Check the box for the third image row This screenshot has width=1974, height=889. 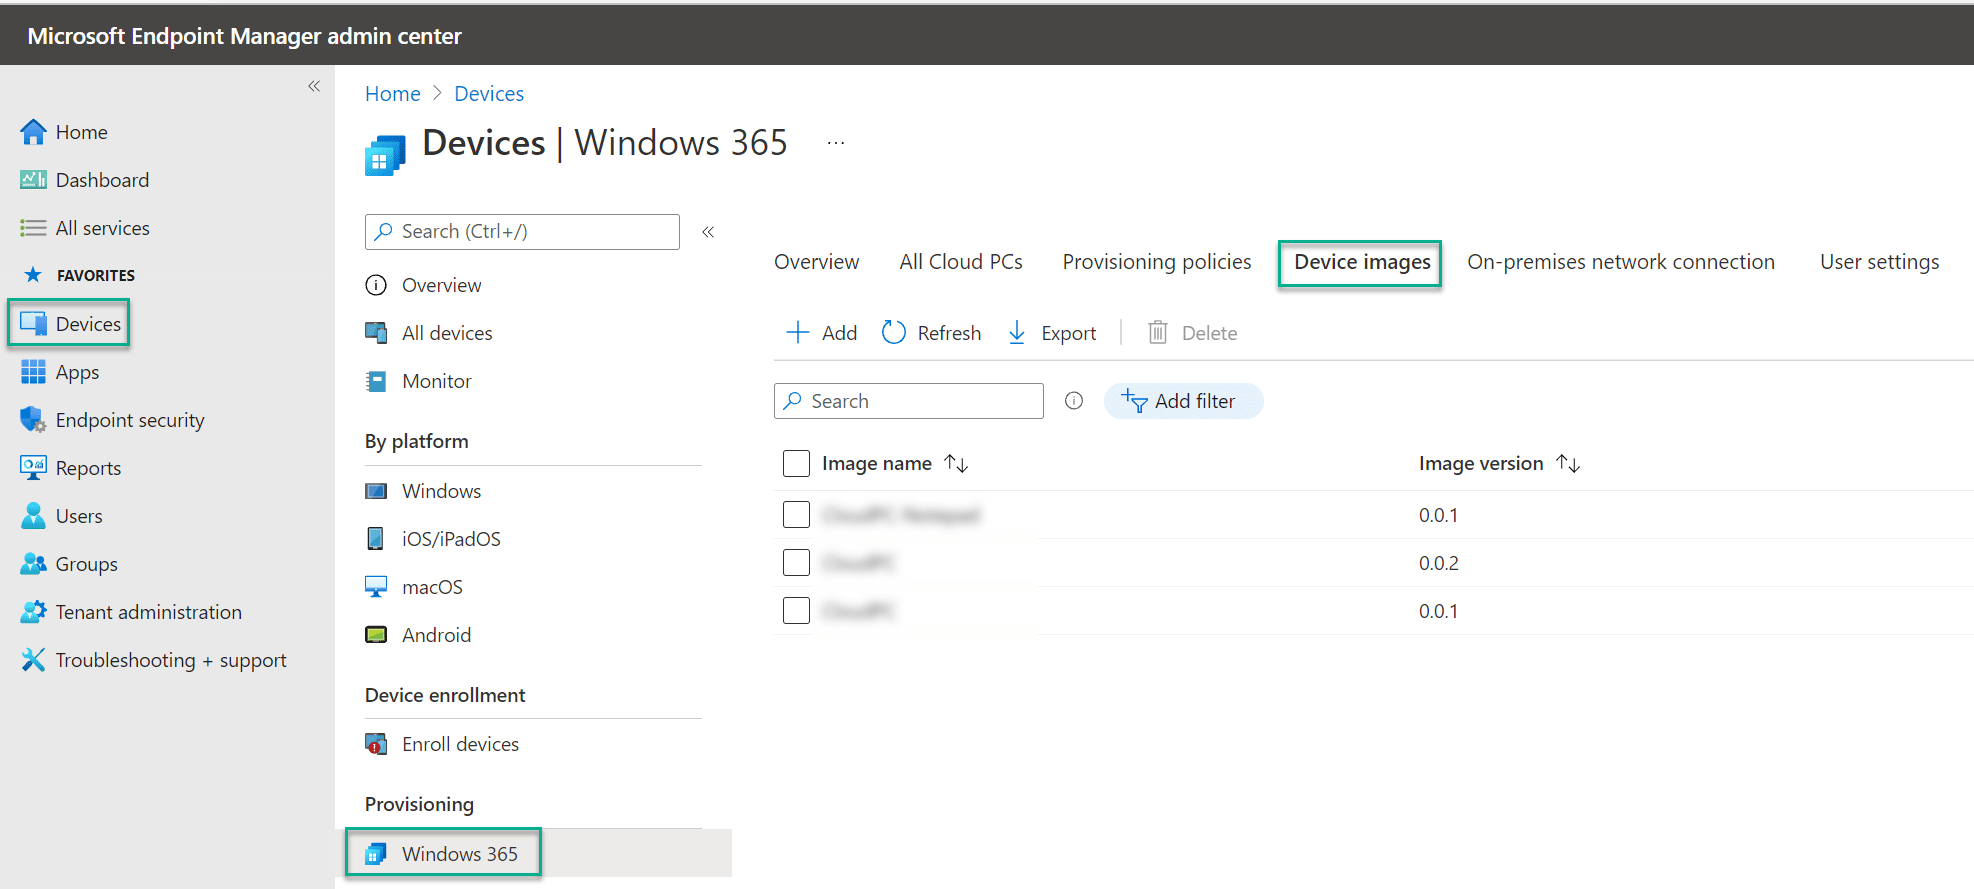tap(796, 610)
